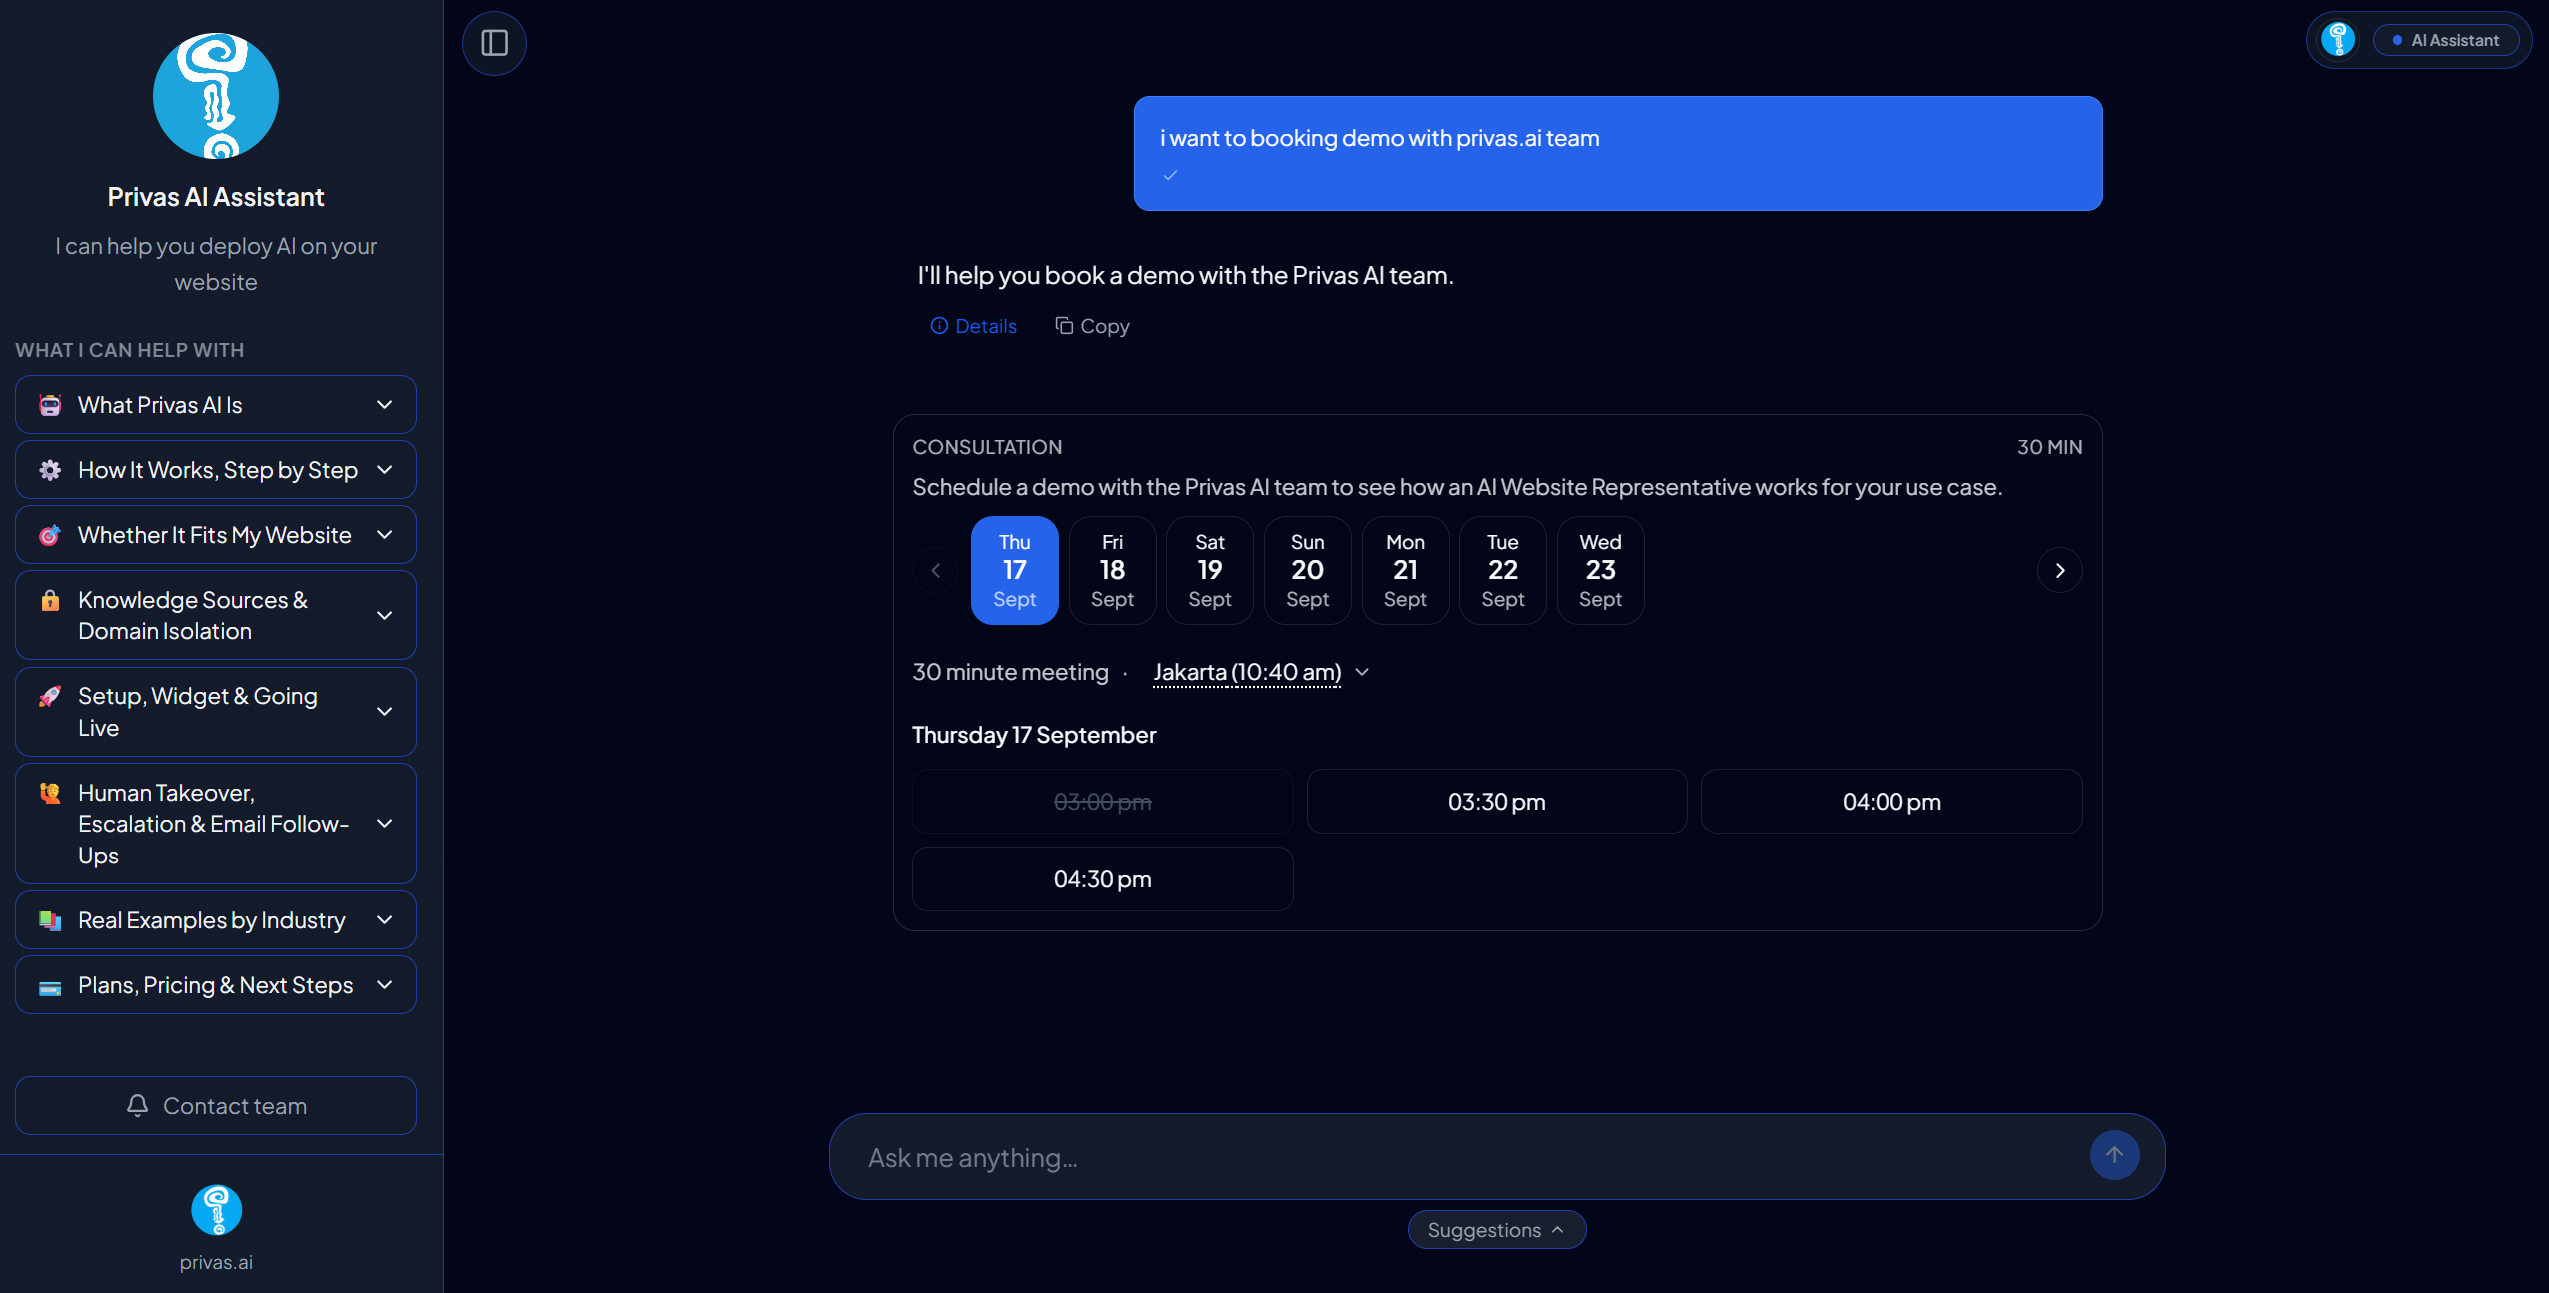Select Mon 21 Sept date
This screenshot has height=1293, width=2549.
[1405, 570]
